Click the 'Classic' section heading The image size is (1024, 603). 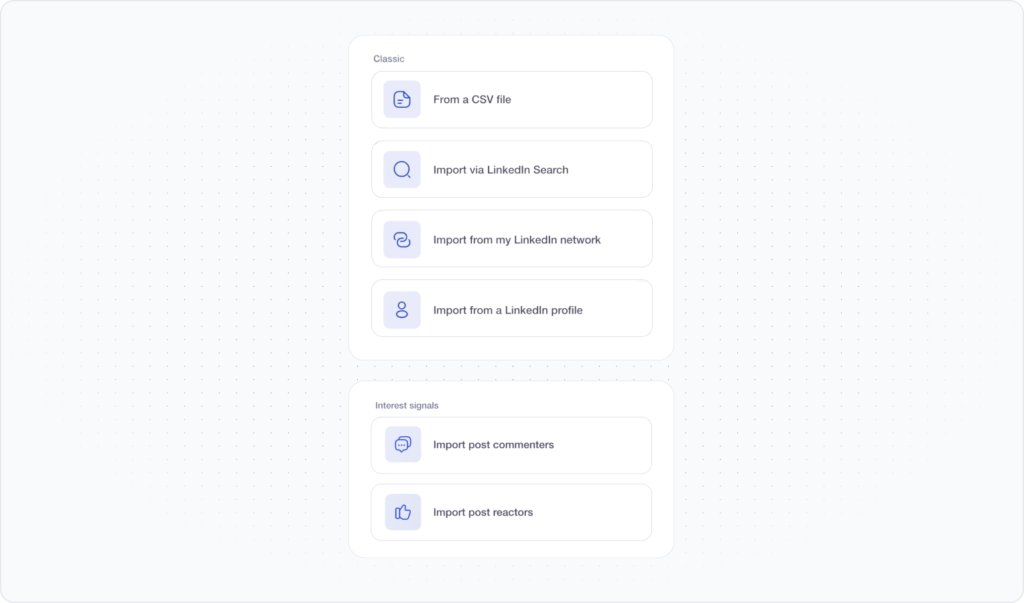389,59
